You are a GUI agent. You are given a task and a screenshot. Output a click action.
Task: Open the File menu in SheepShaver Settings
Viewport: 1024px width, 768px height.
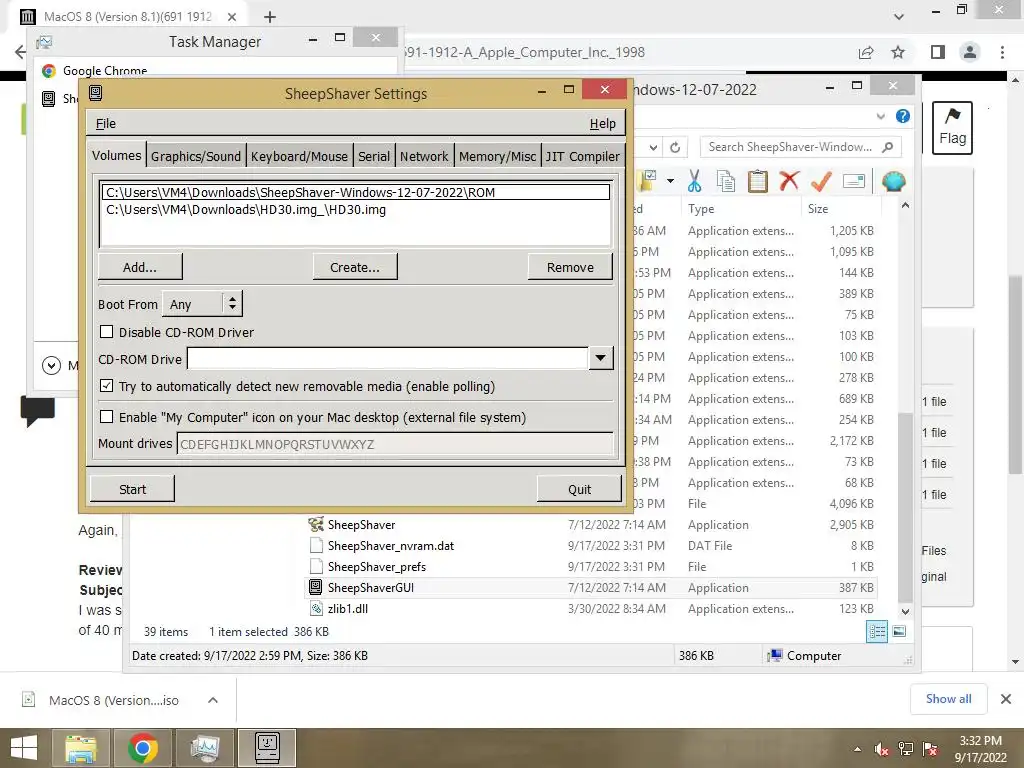105,123
